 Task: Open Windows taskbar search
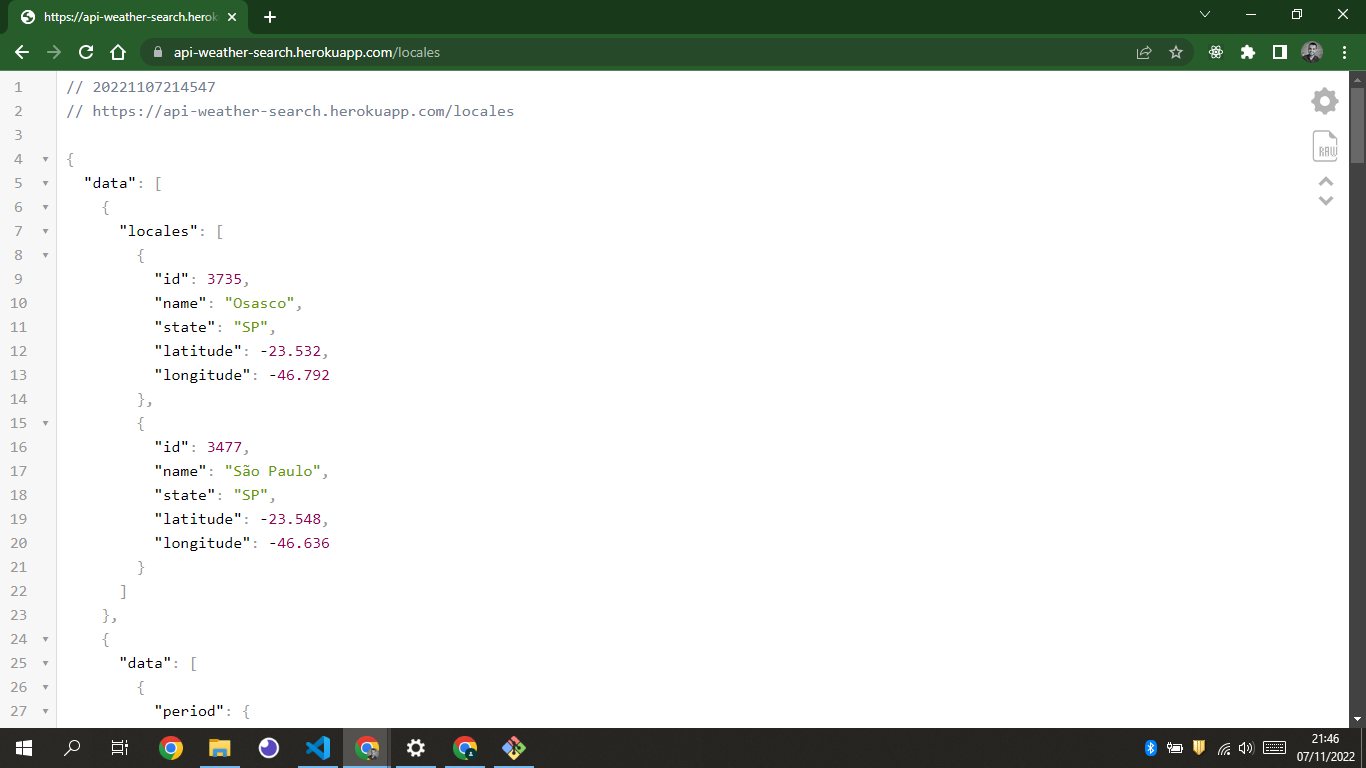click(x=72, y=748)
